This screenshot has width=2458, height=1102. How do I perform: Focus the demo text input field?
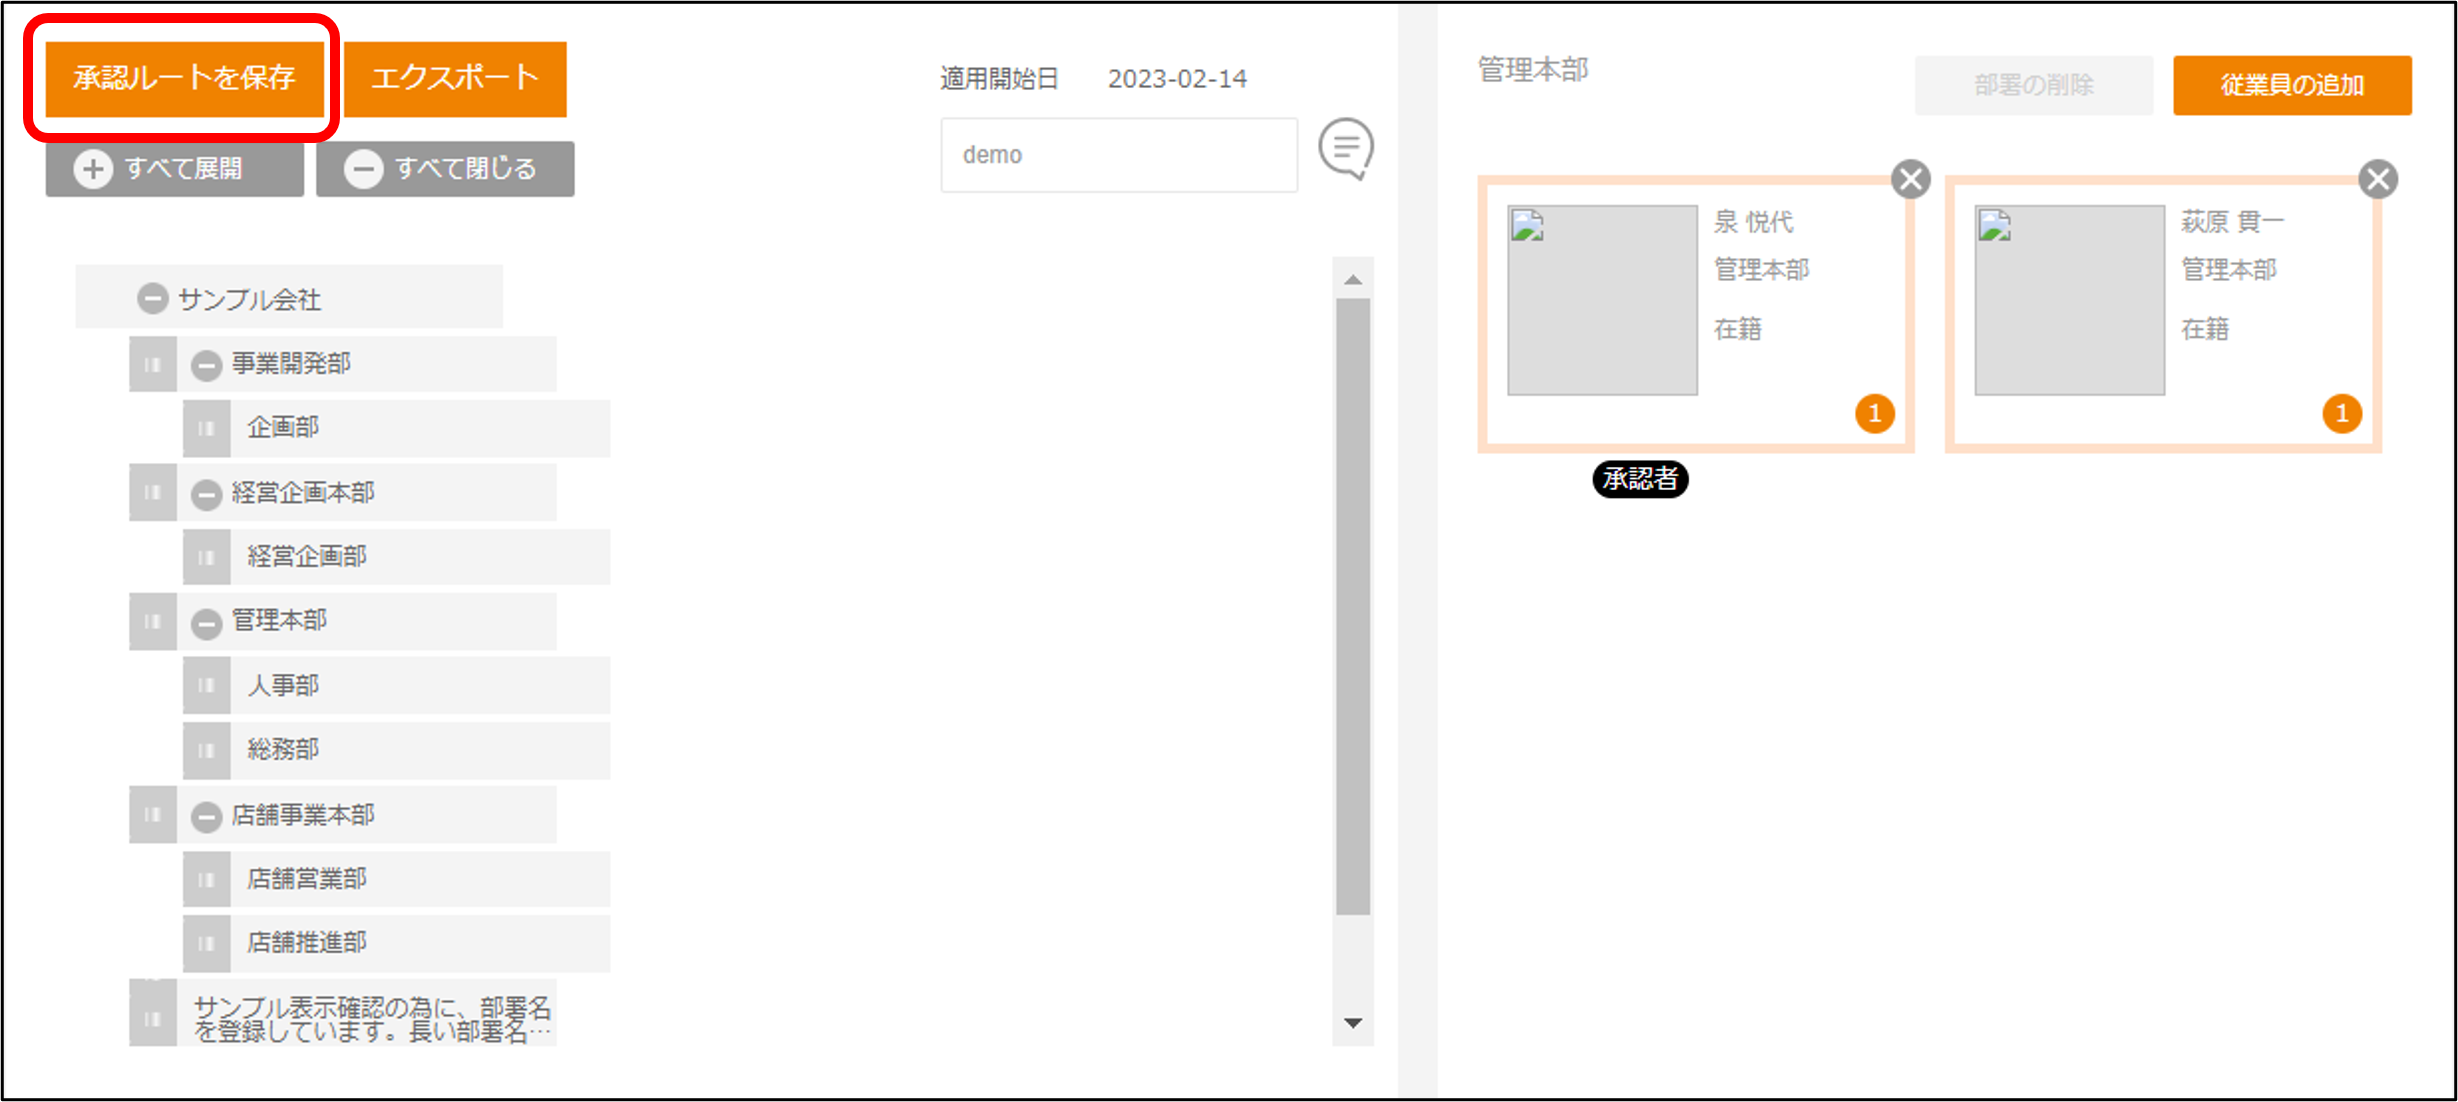pos(1119,155)
